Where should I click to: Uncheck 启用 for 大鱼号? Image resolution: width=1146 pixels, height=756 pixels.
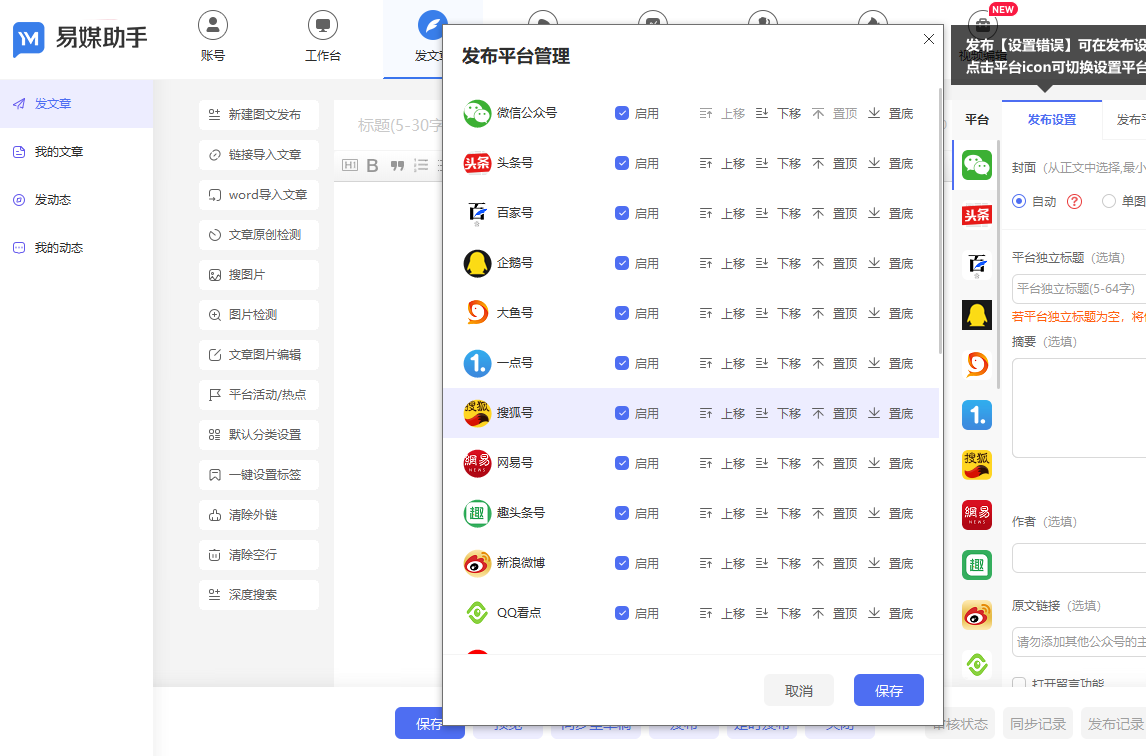coord(622,313)
